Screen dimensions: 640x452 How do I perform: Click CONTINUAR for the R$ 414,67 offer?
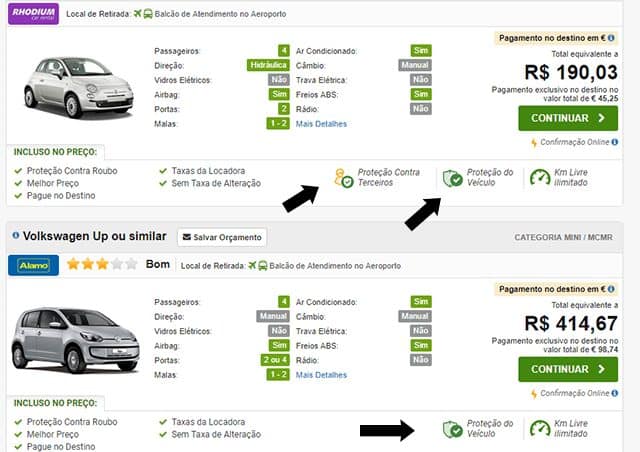point(568,370)
